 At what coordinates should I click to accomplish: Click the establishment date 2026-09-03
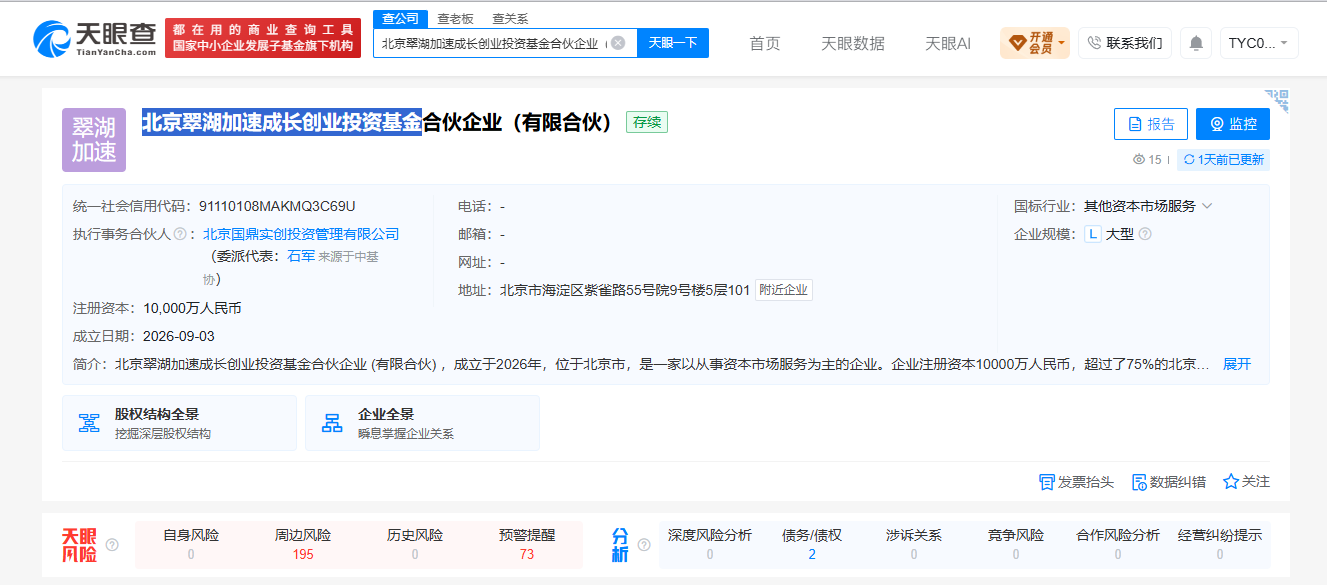(x=179, y=336)
